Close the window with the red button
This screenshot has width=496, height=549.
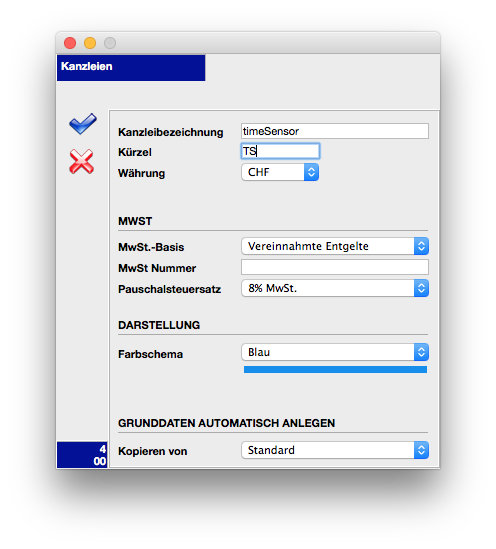point(70,43)
